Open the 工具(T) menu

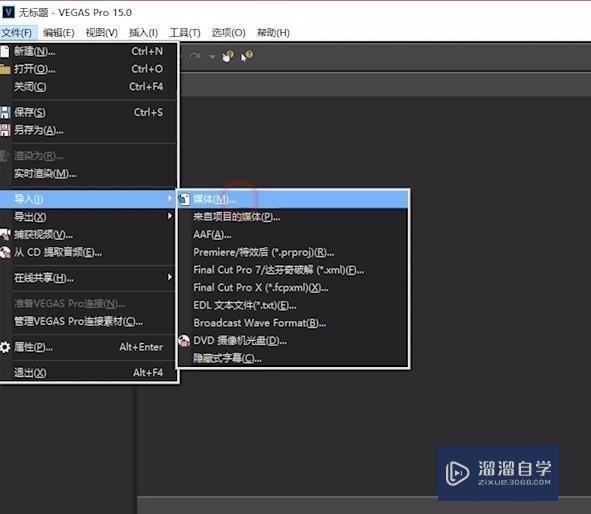185,33
